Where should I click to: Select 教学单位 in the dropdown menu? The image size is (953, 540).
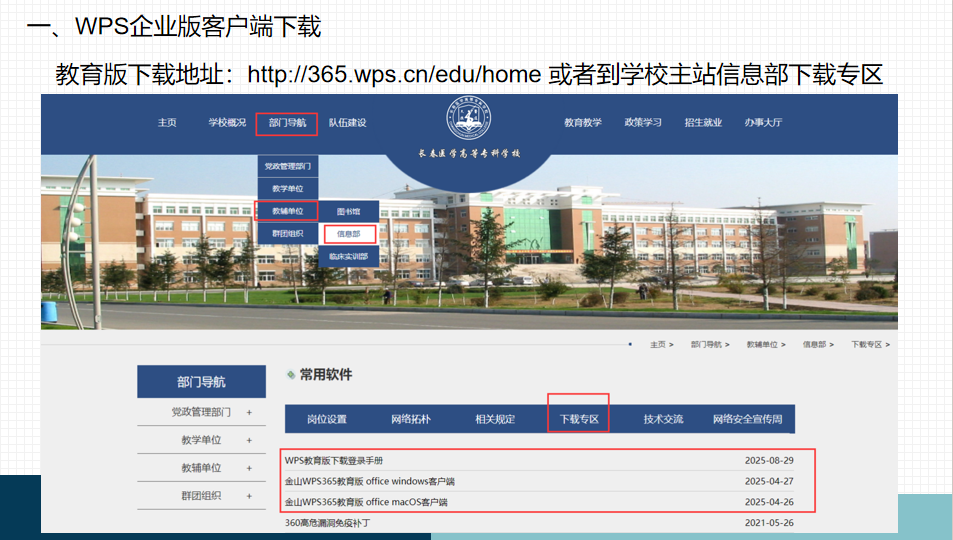tap(287, 189)
